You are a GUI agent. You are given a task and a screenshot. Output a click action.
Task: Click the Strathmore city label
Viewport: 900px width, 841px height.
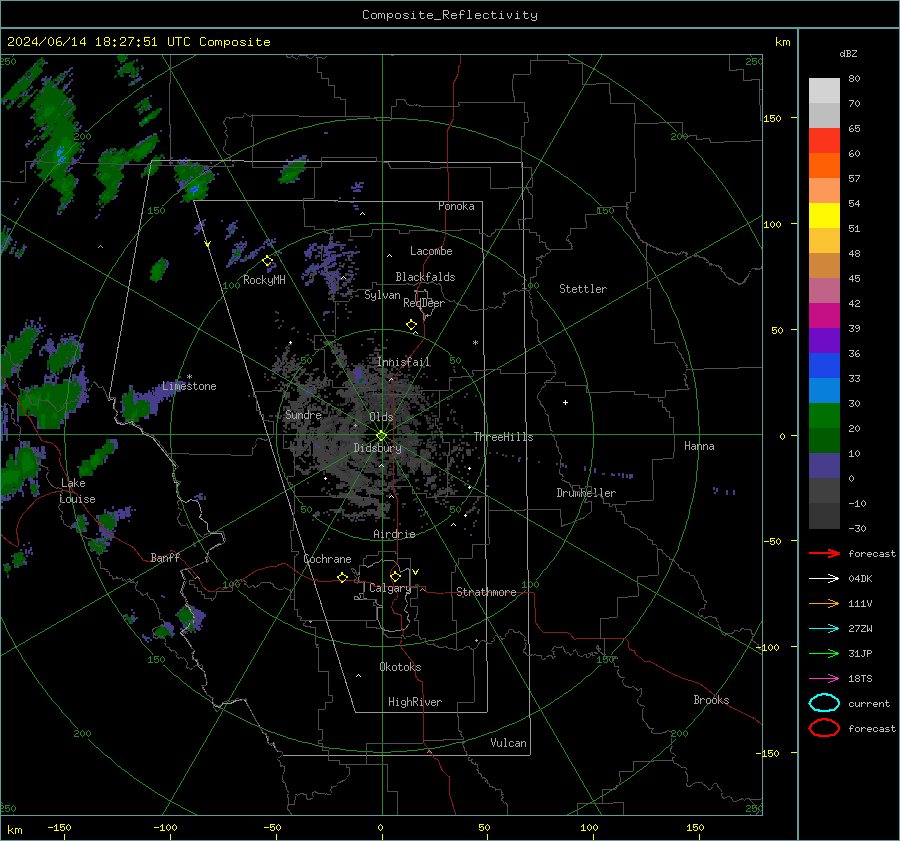pos(486,592)
